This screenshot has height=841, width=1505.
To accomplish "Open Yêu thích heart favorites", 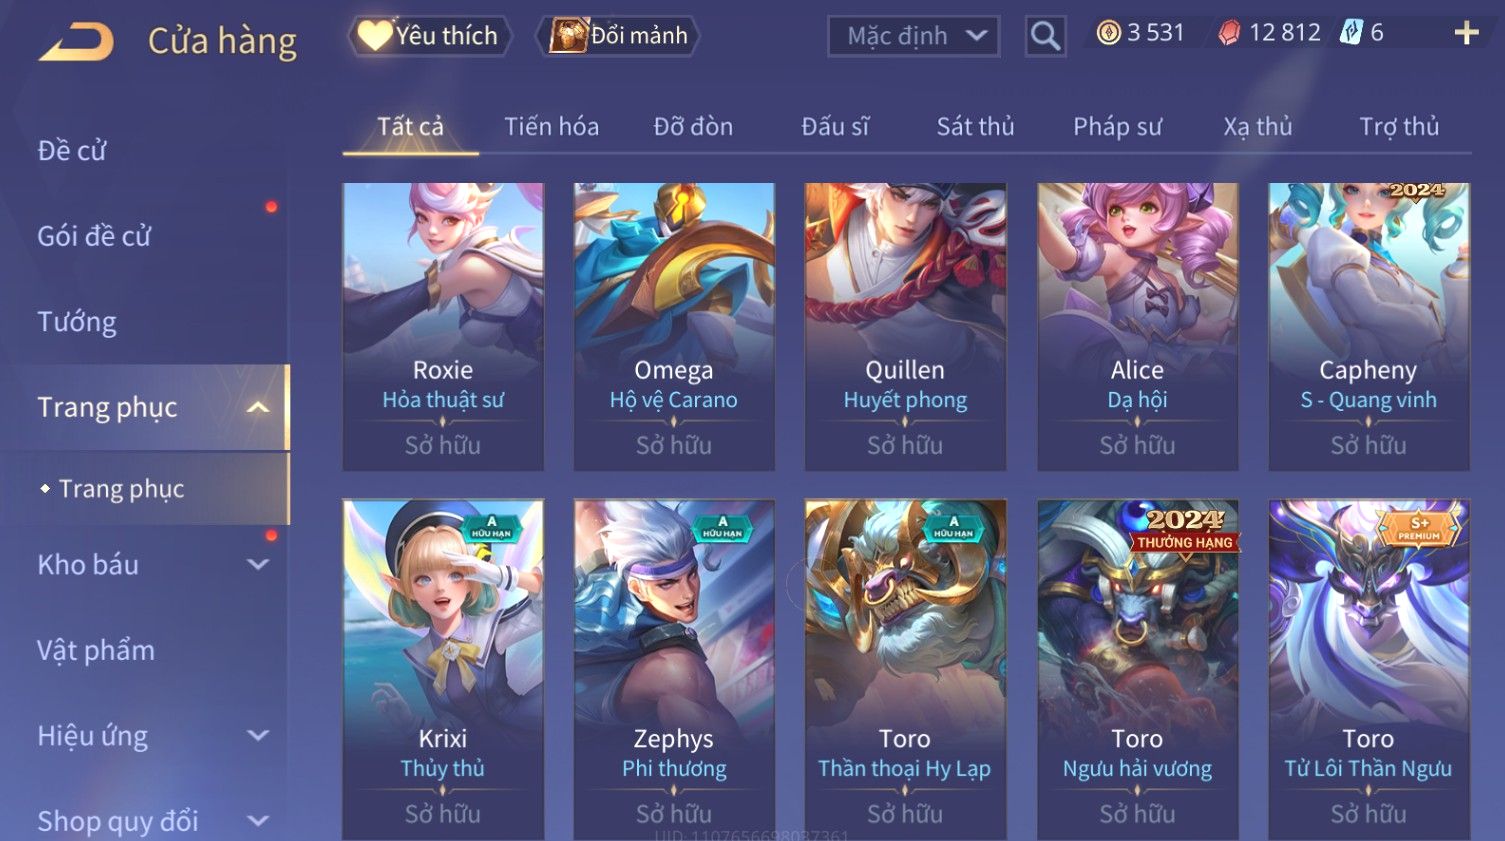I will pos(430,36).
